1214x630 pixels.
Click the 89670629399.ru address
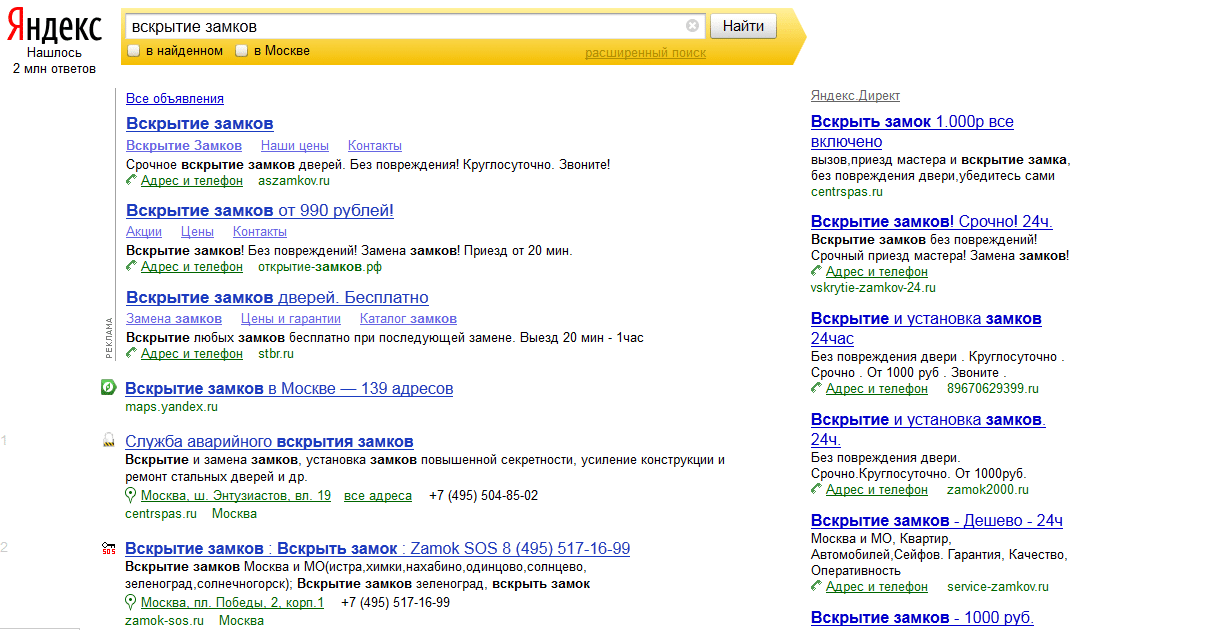coord(993,388)
